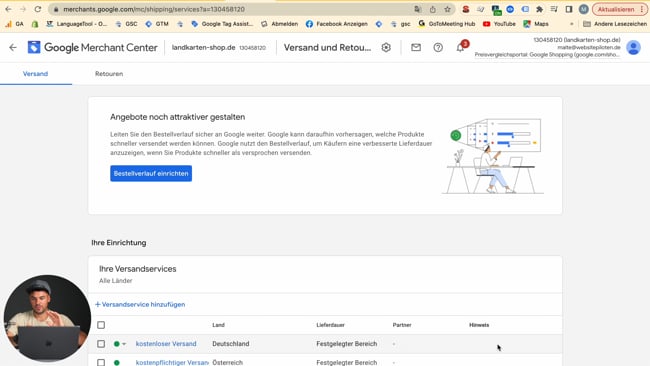650x366 pixels.
Task: Open the LanguageTool bookmark
Action: (77, 24)
